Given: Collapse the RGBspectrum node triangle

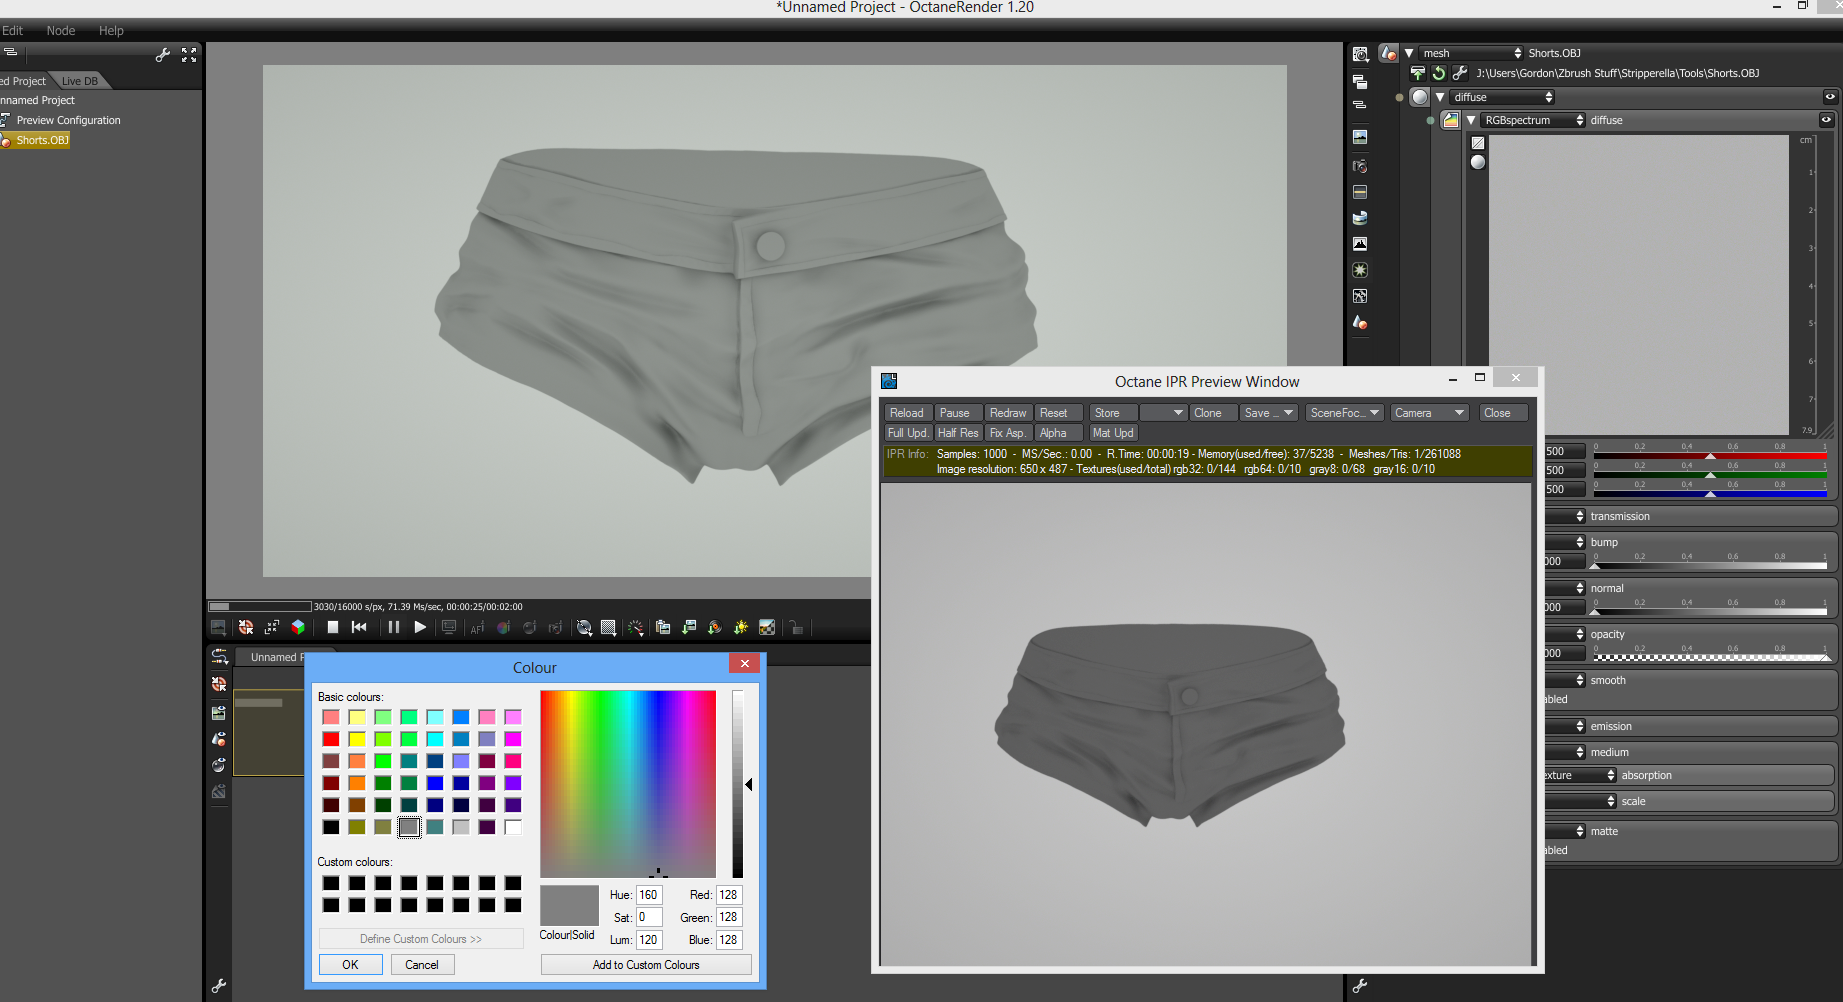Looking at the screenshot, I should (1471, 120).
